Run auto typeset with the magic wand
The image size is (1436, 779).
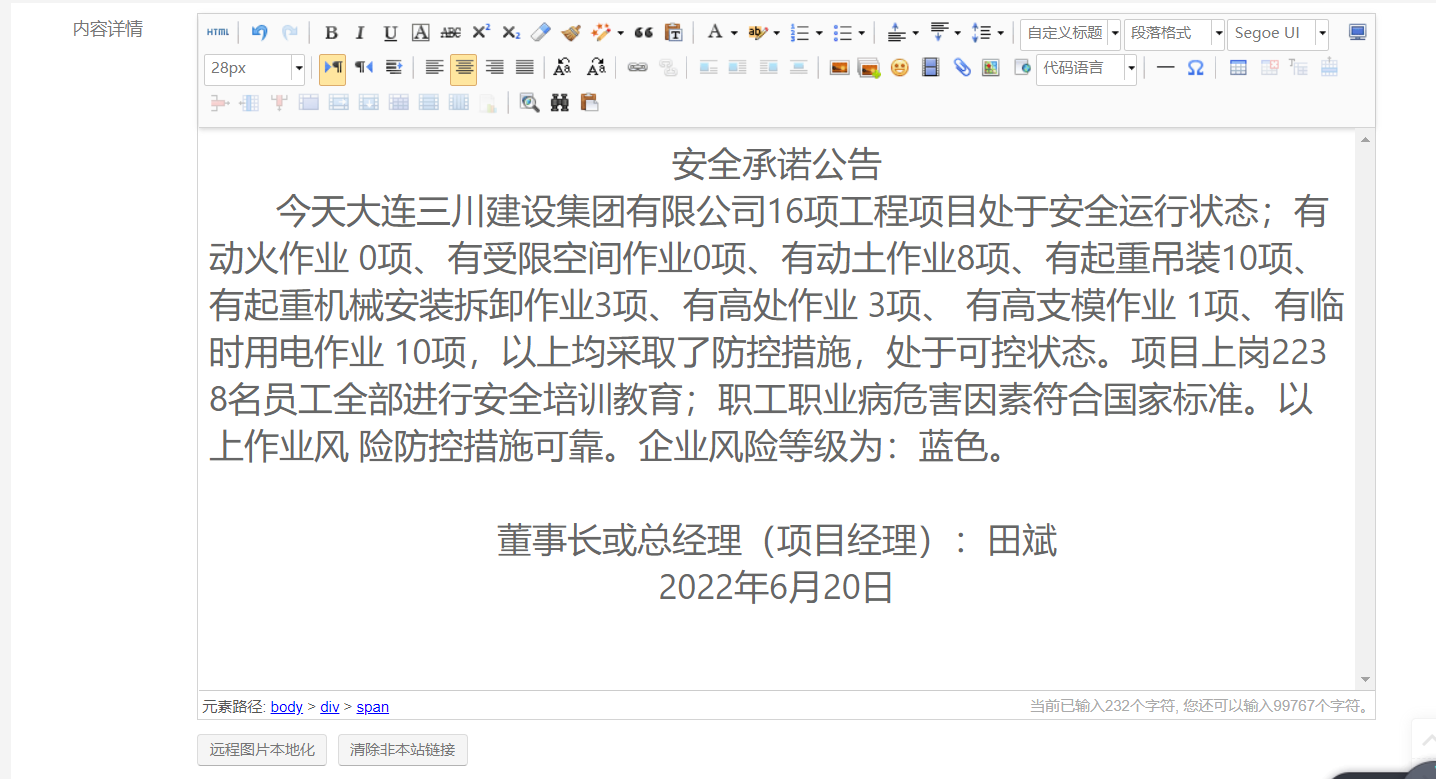pyautogui.click(x=600, y=33)
